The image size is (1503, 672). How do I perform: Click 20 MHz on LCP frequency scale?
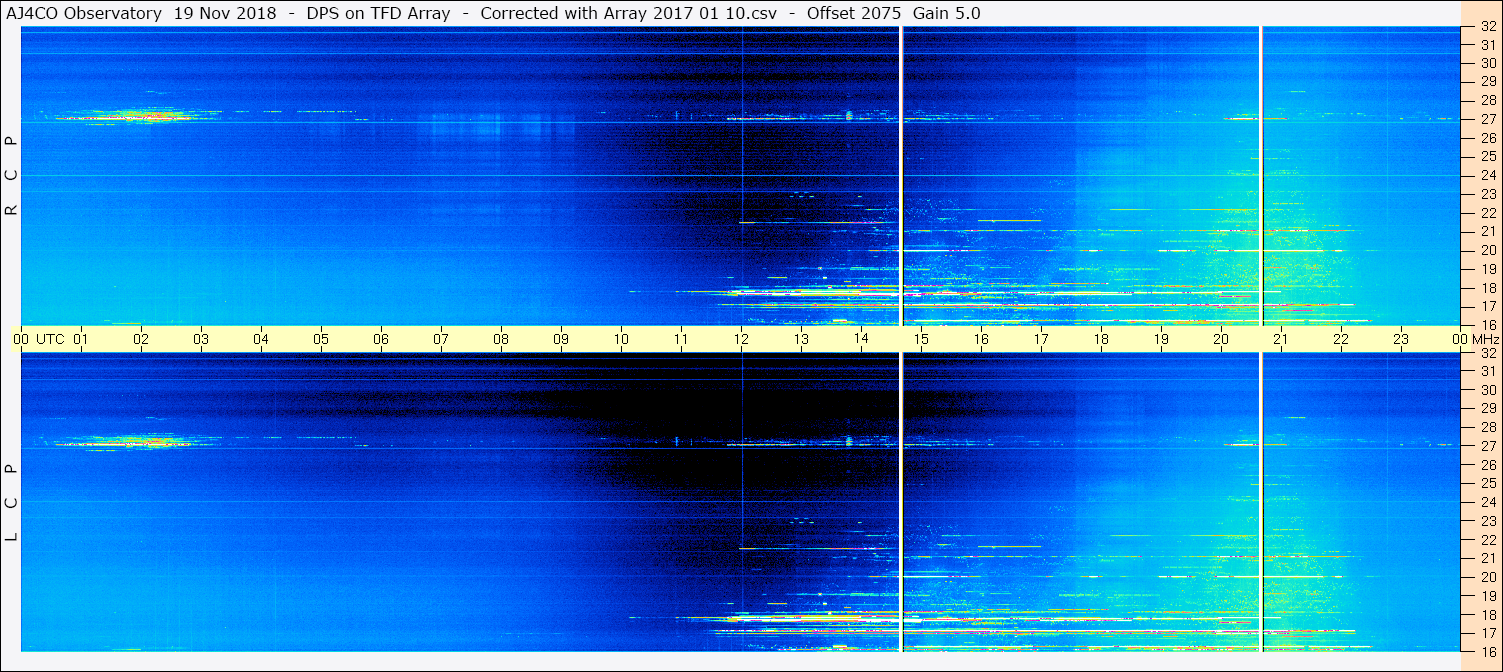(1488, 577)
